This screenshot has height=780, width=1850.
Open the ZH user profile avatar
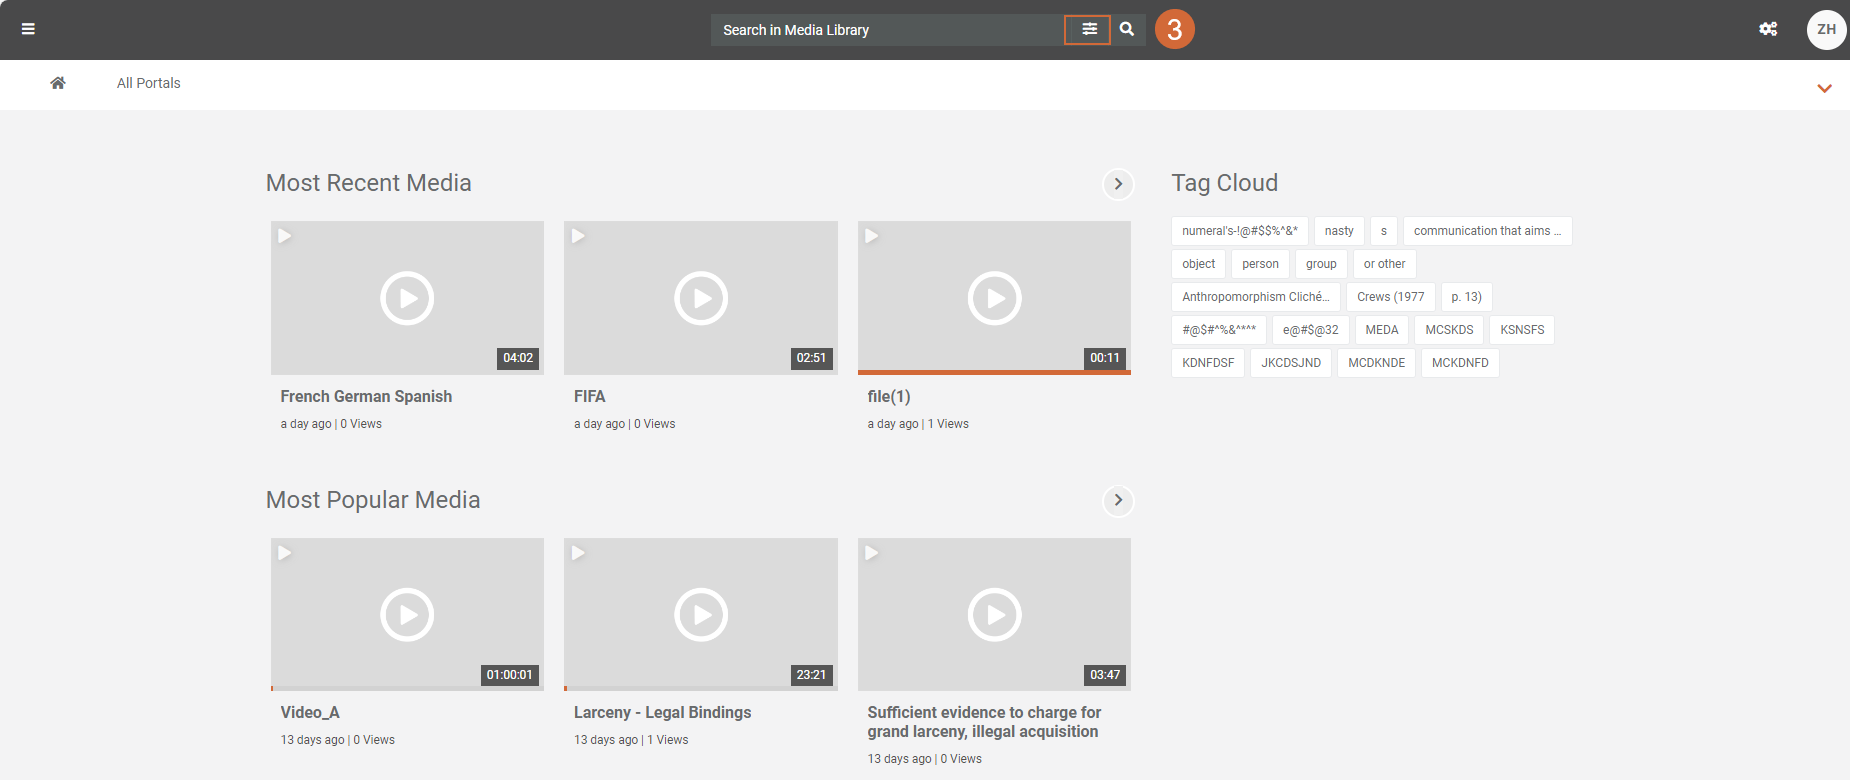click(1826, 29)
